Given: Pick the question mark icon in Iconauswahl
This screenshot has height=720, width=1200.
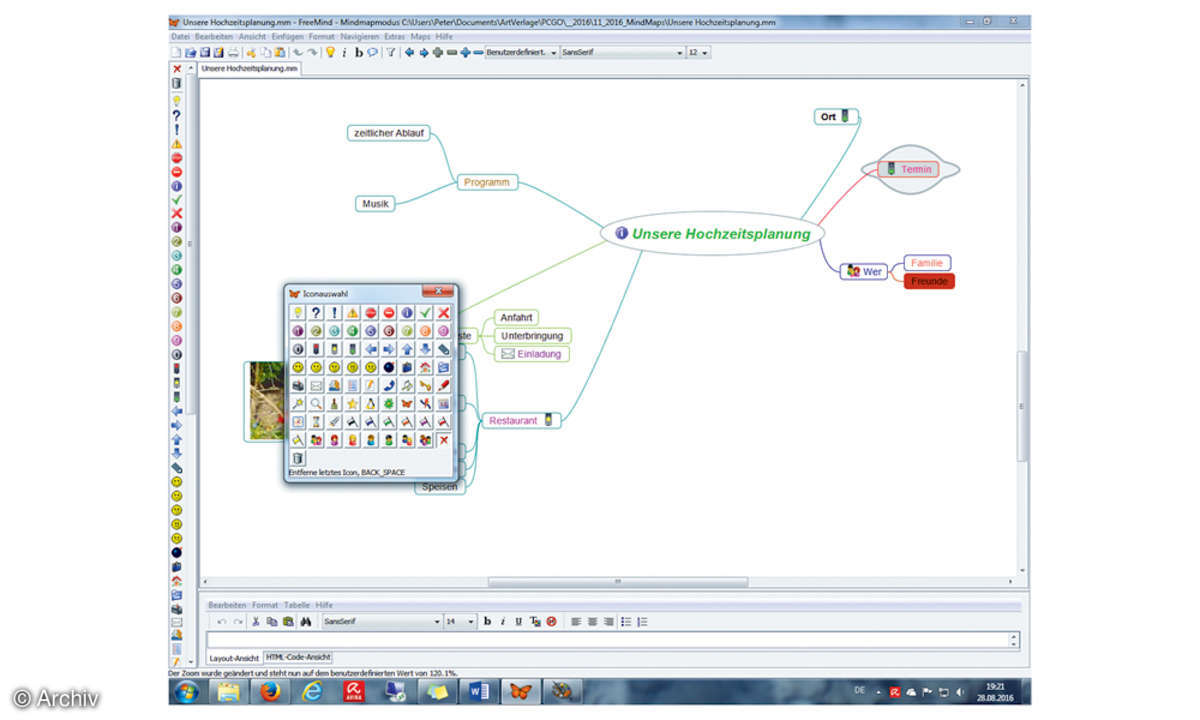Looking at the screenshot, I should (x=316, y=312).
